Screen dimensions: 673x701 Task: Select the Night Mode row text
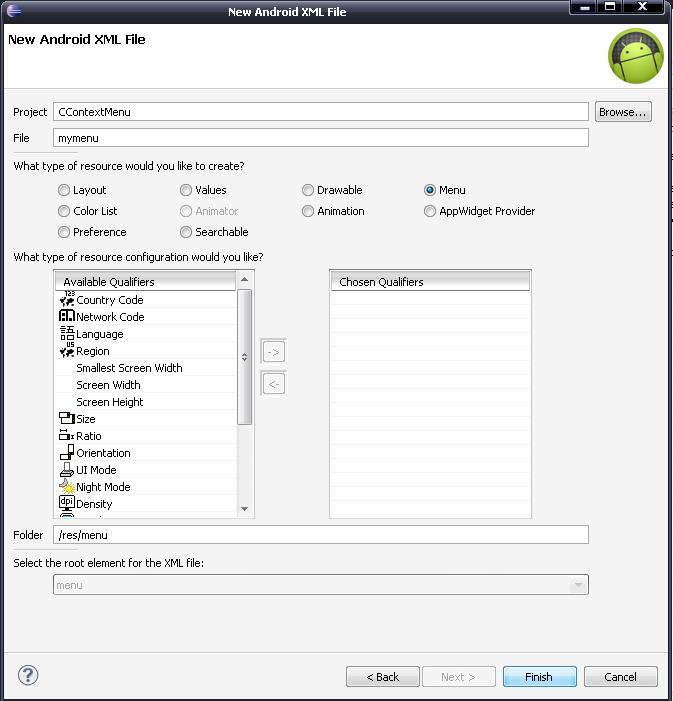(103, 487)
